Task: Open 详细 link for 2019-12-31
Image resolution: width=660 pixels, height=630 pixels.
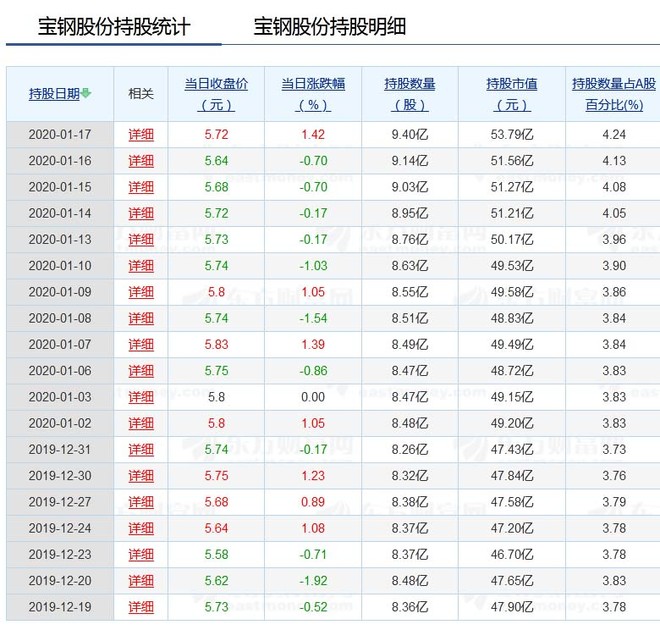Action: pos(141,449)
